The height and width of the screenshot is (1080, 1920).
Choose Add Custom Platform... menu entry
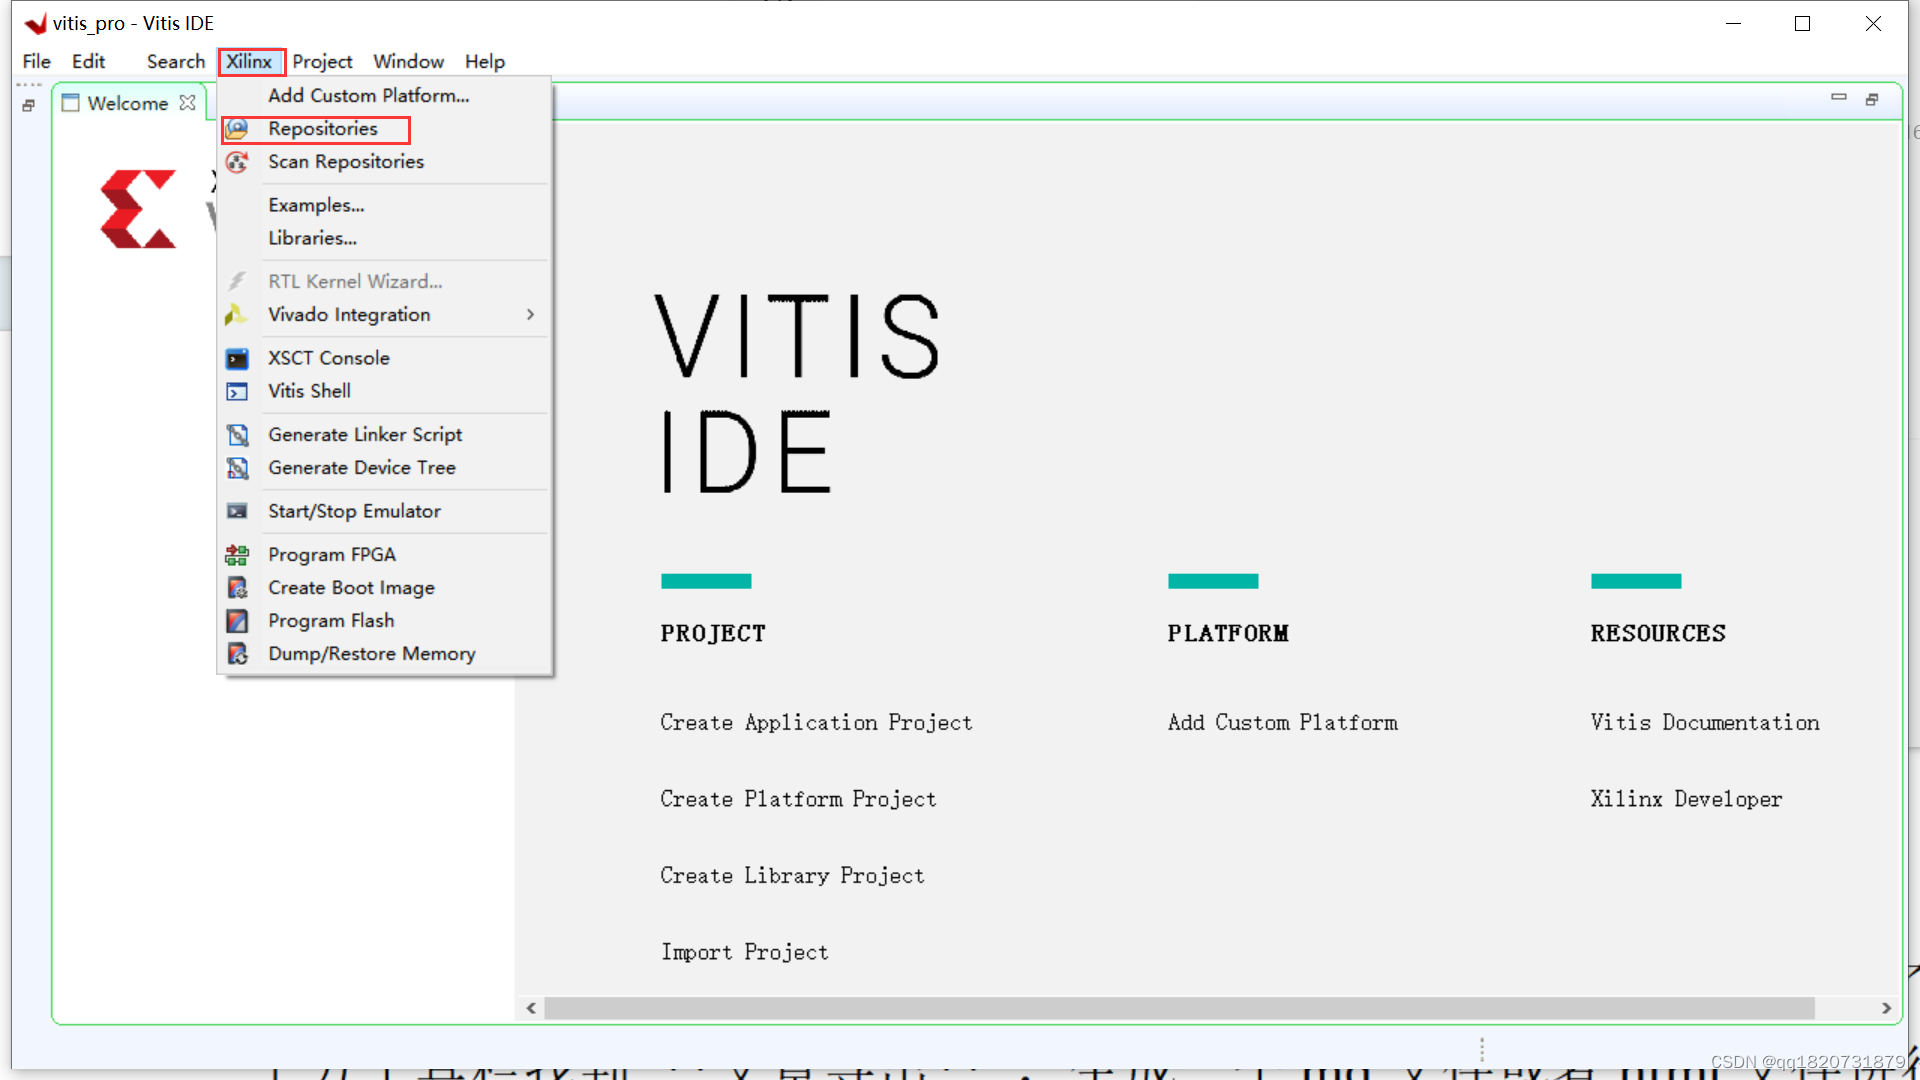coord(369,96)
